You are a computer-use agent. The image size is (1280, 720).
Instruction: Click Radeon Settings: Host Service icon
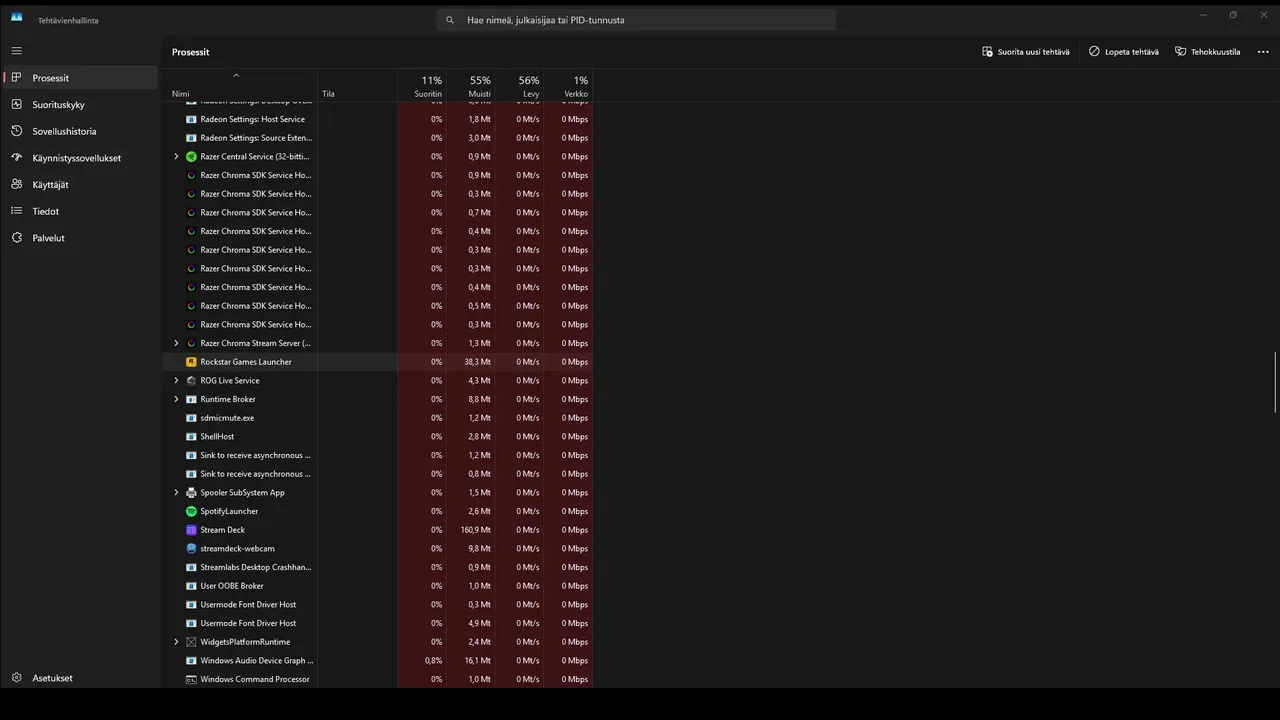pos(191,119)
